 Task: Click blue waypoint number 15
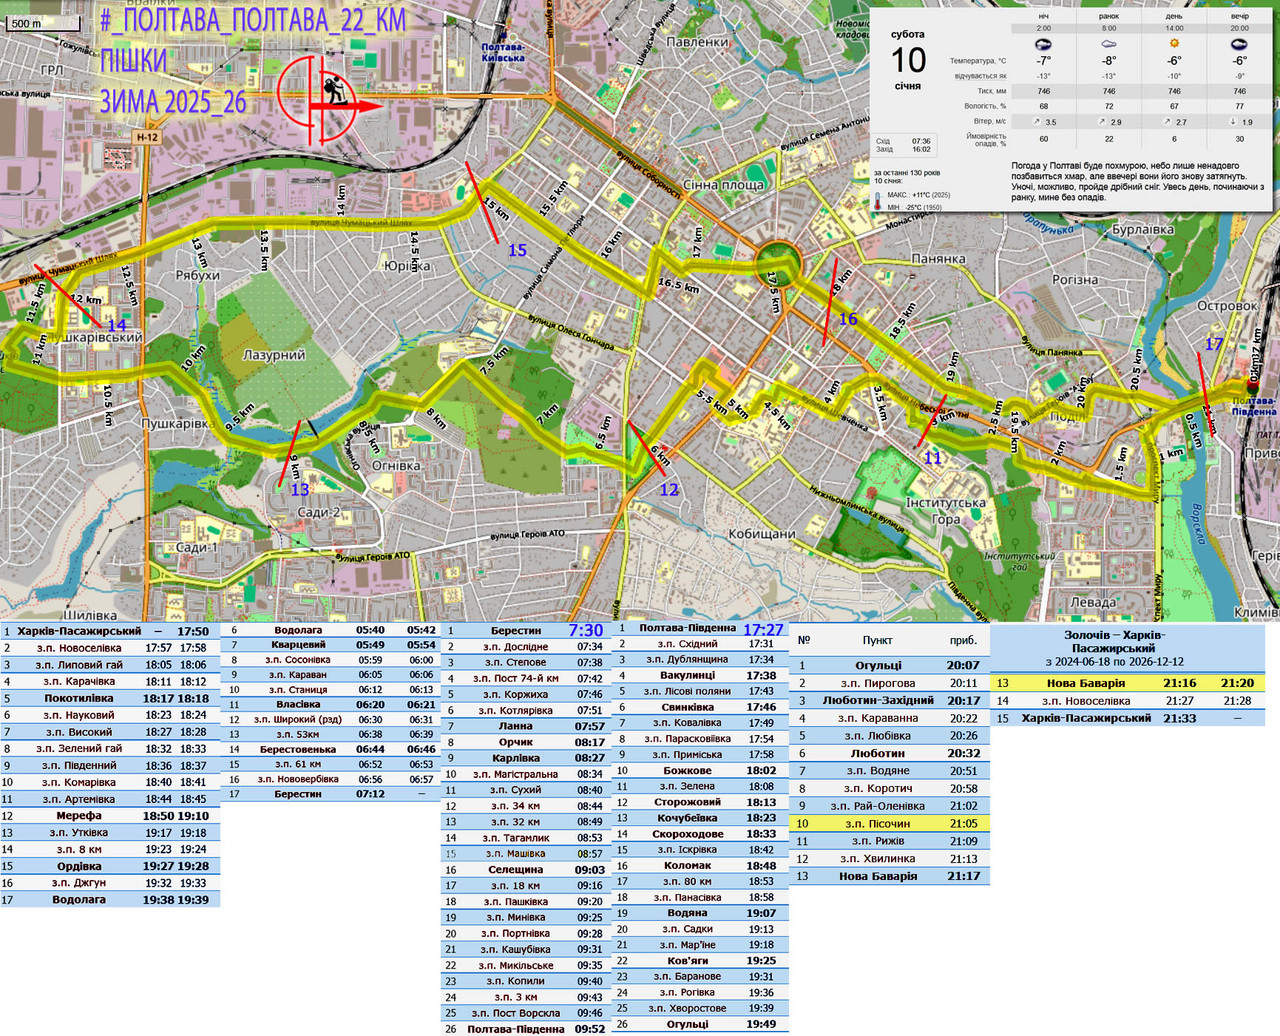(x=517, y=250)
